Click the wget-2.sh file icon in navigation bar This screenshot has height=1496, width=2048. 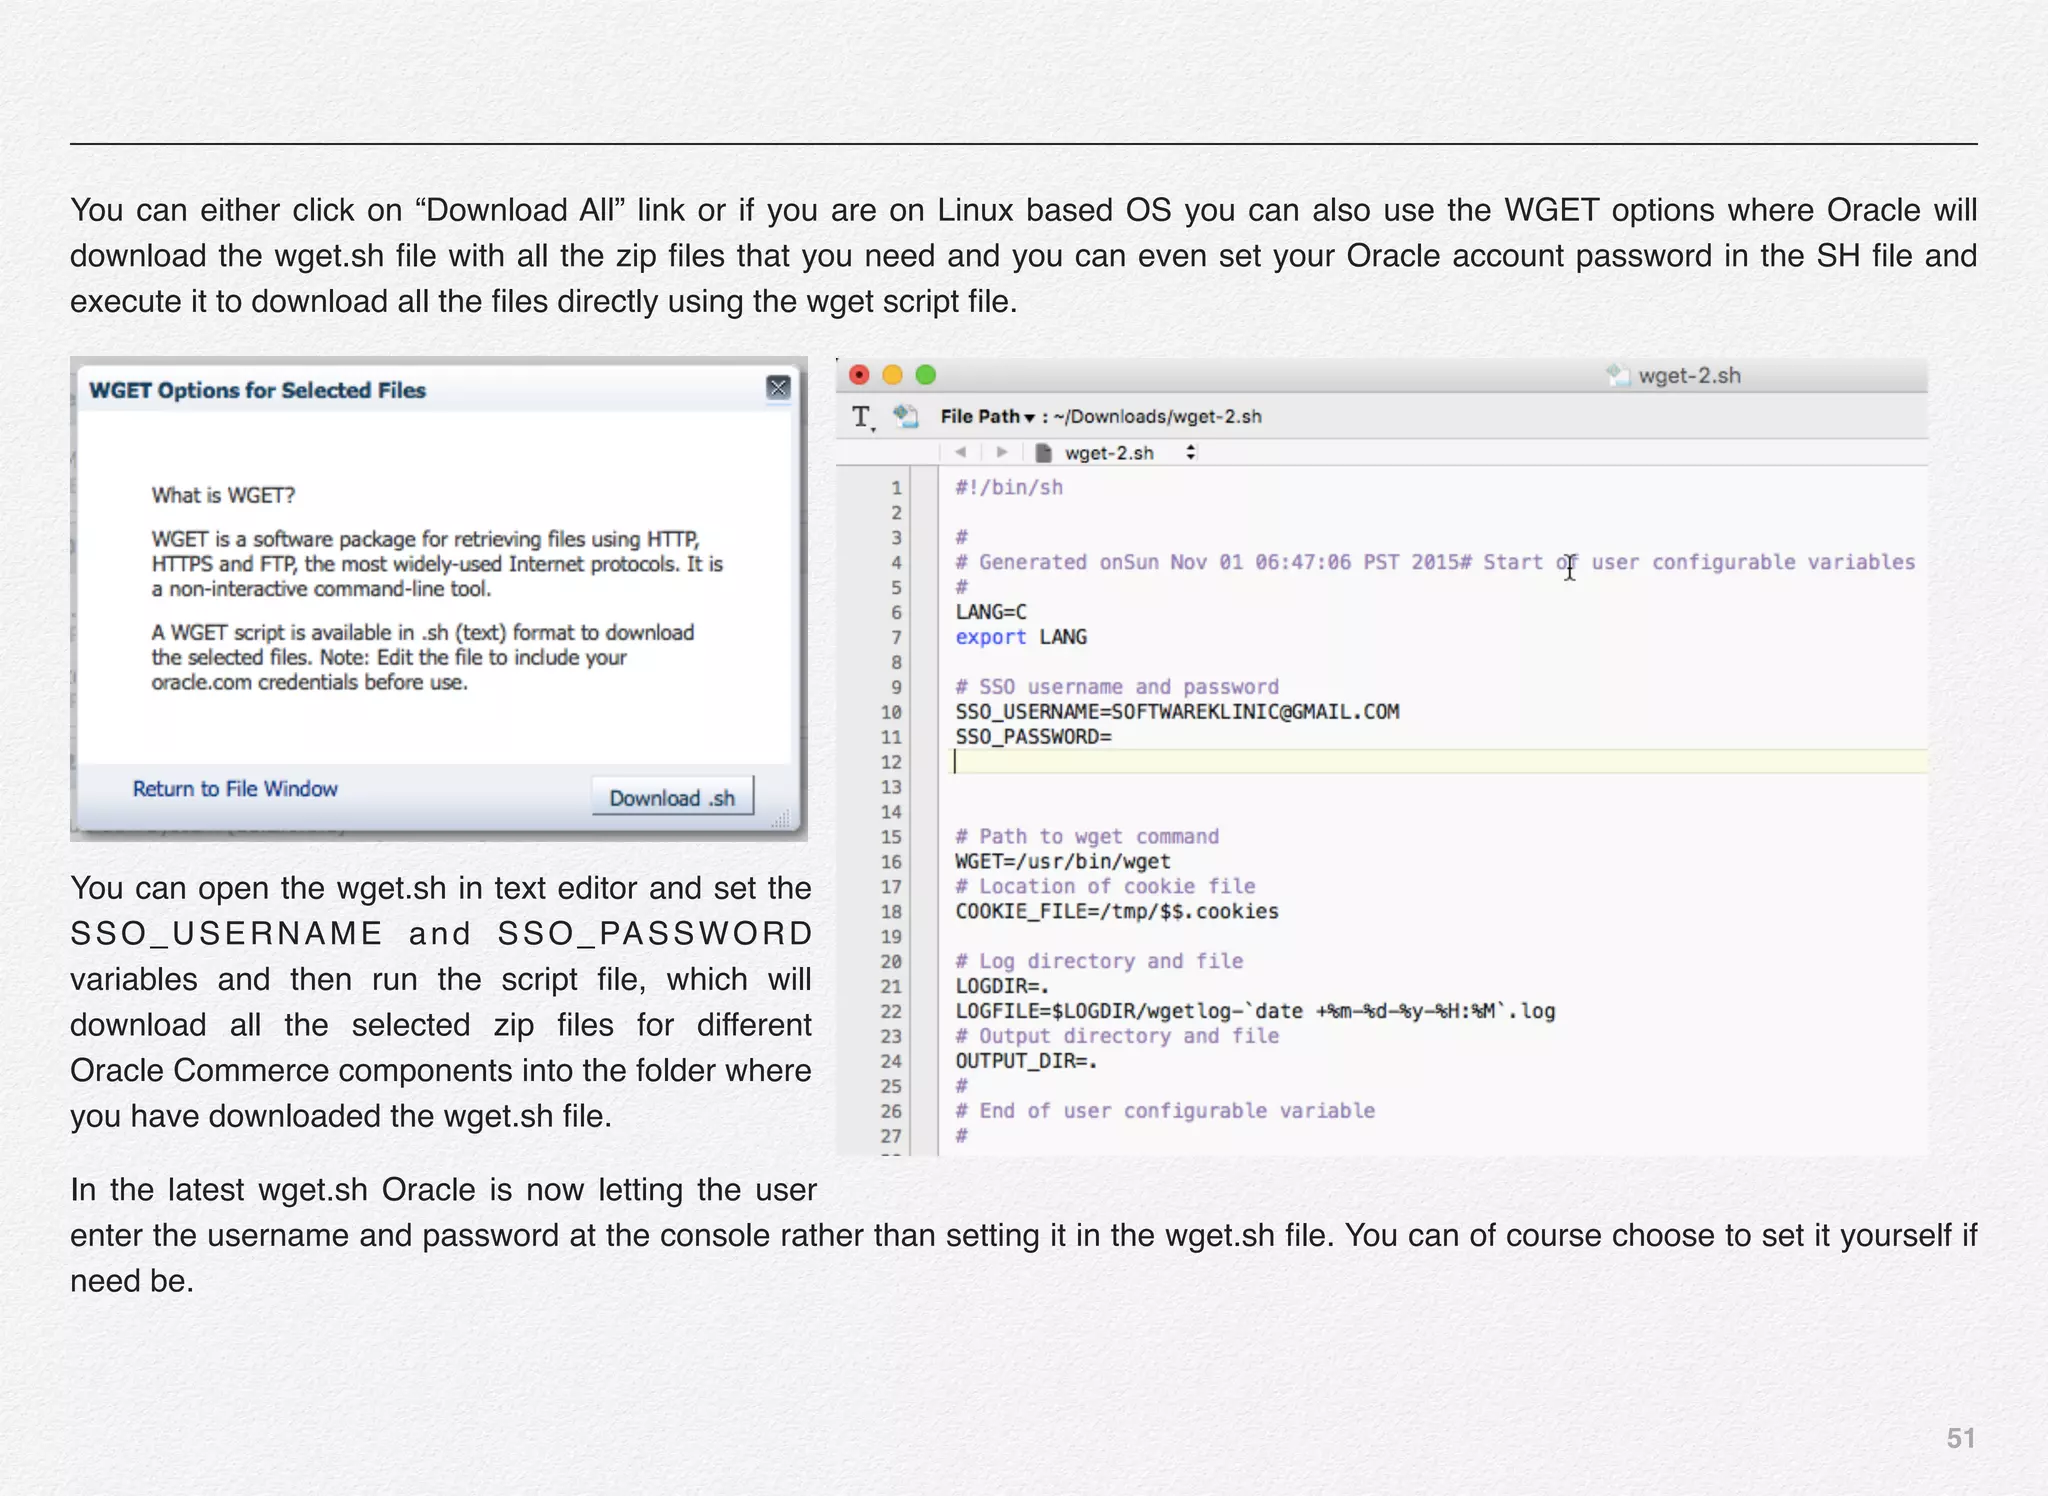pos(1044,453)
